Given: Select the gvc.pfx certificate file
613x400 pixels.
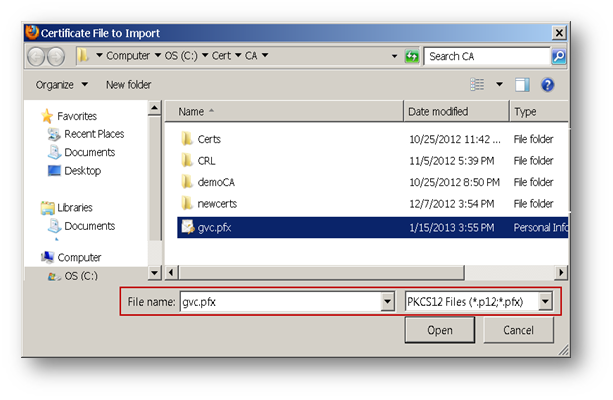Looking at the screenshot, I should 209,227.
